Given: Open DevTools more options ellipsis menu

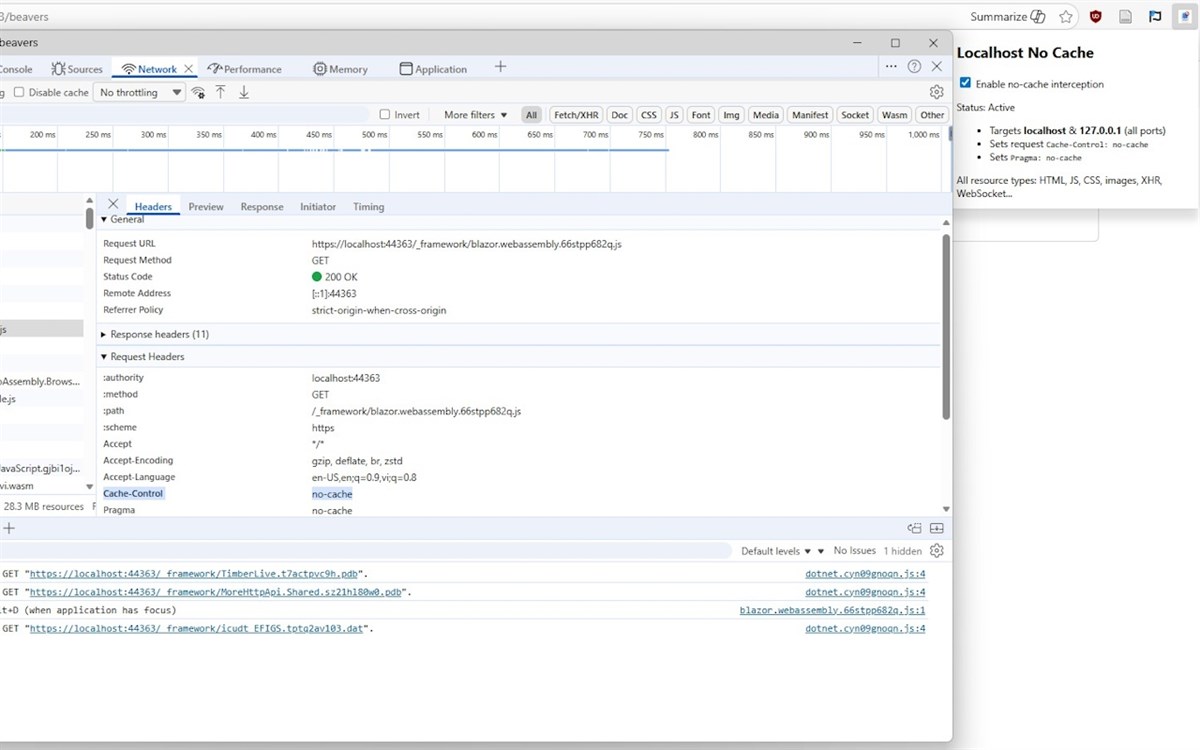Looking at the screenshot, I should click(x=891, y=66).
